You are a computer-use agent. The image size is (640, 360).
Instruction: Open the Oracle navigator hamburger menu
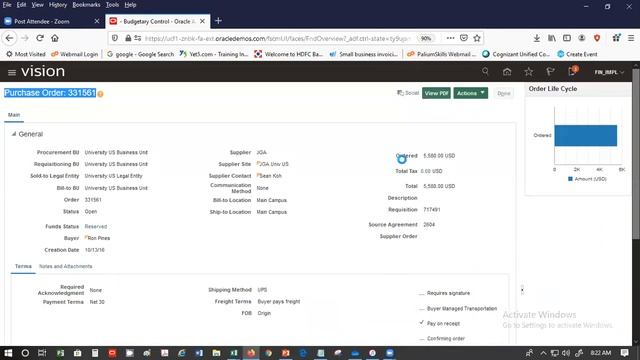[x=12, y=72]
